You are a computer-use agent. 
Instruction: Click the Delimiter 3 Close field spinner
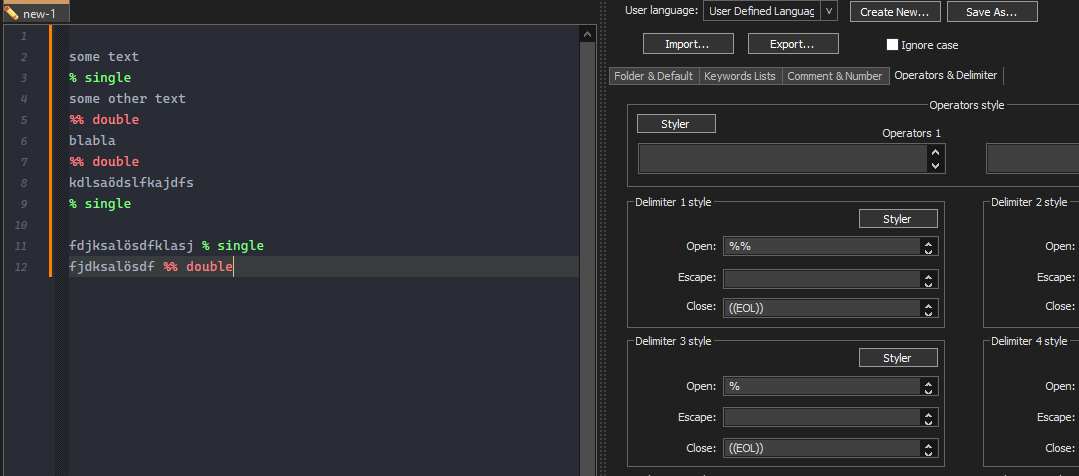click(930, 448)
